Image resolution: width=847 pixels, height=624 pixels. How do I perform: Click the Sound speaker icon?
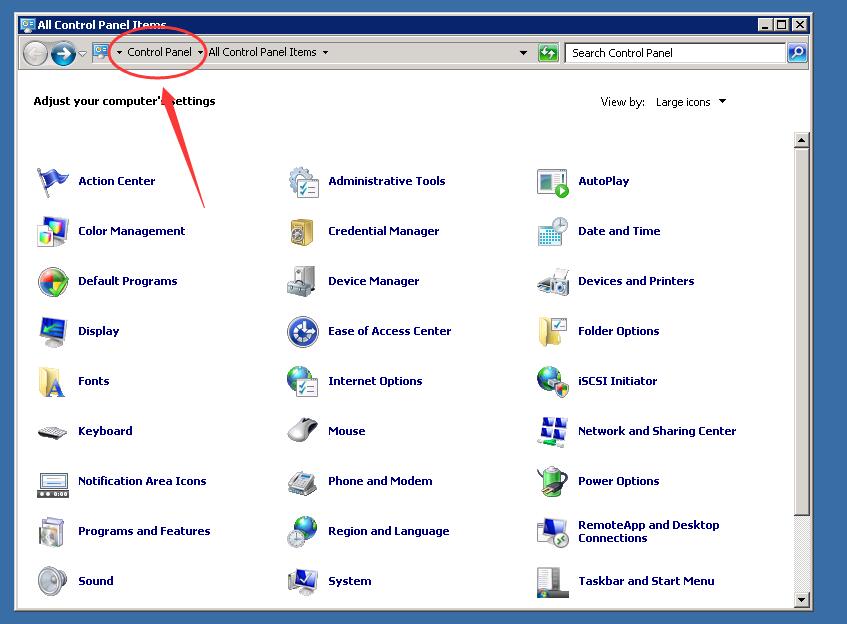click(x=52, y=581)
